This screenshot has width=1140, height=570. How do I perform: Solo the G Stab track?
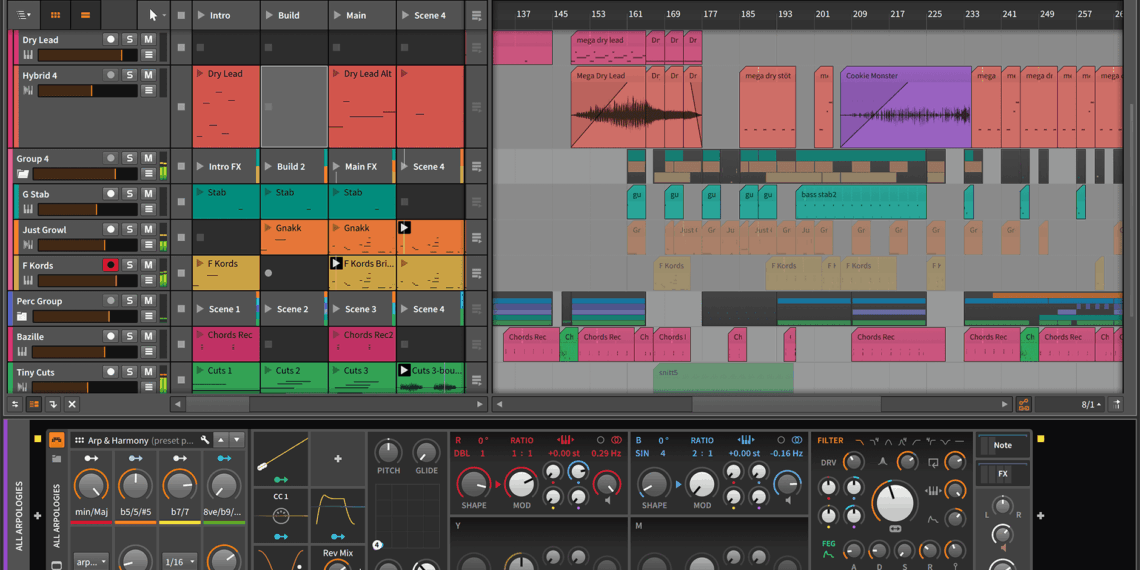129,194
